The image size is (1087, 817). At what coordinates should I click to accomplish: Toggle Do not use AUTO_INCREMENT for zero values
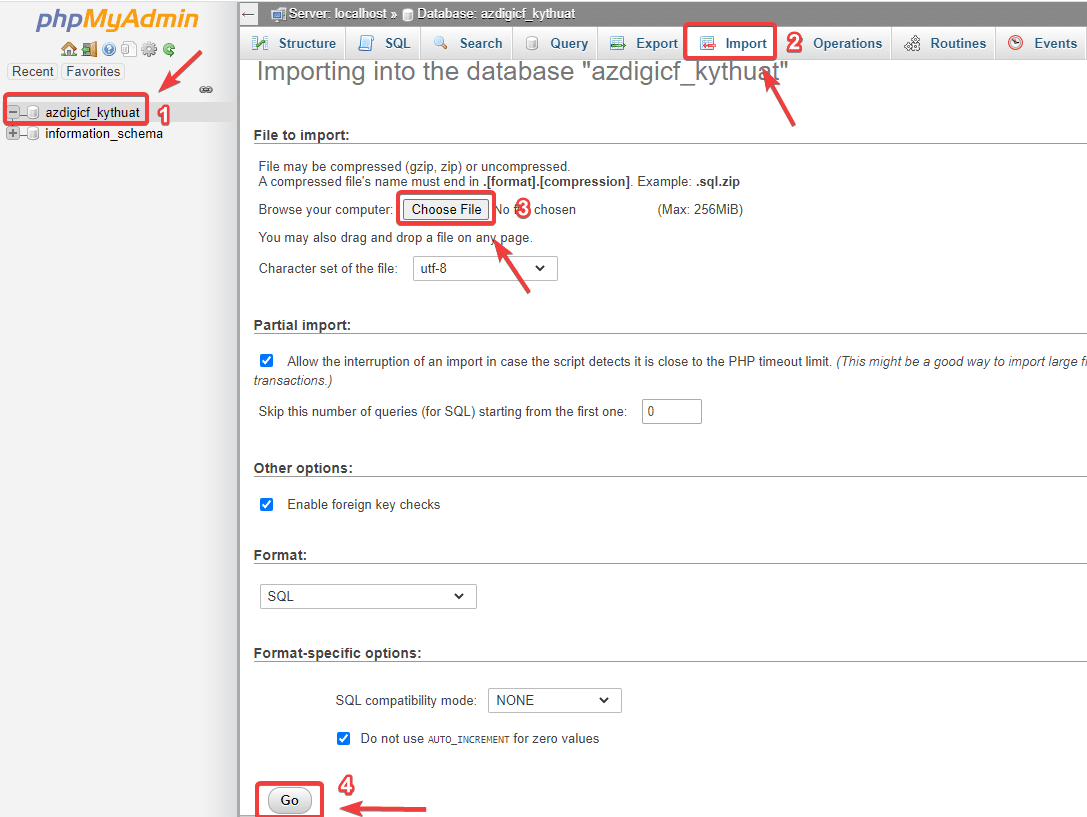(343, 738)
